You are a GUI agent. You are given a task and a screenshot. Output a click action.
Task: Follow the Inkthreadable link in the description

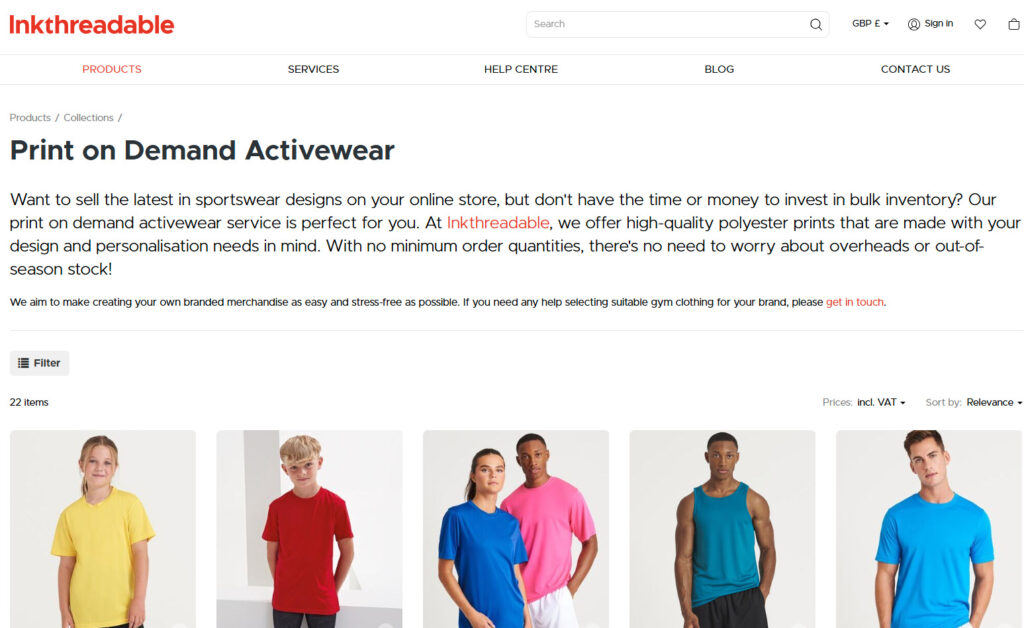498,223
